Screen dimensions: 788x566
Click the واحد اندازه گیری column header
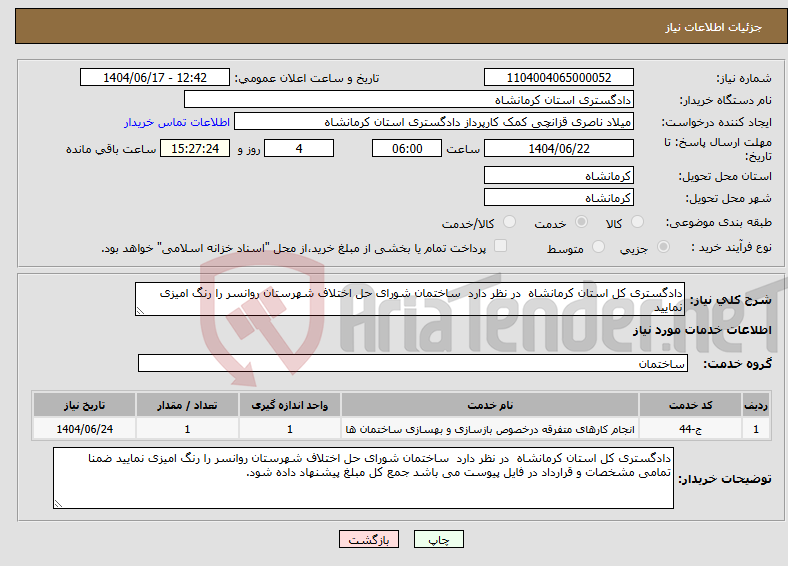tap(290, 405)
